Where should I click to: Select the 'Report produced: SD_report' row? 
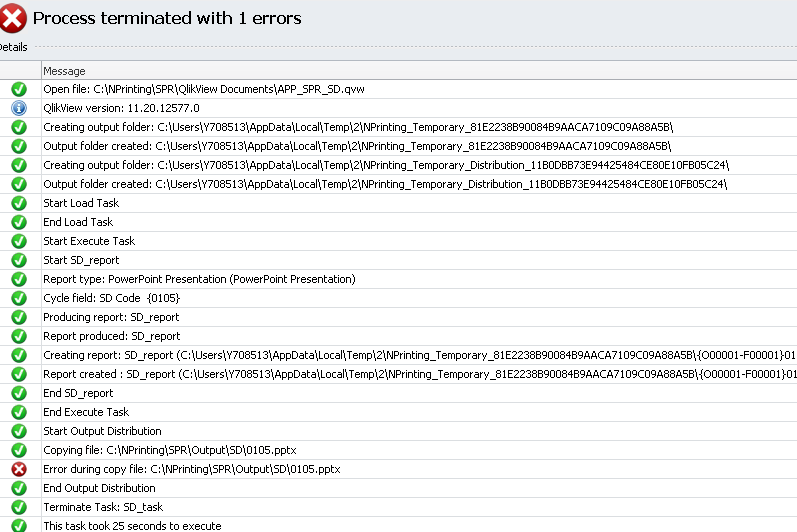tap(111, 336)
